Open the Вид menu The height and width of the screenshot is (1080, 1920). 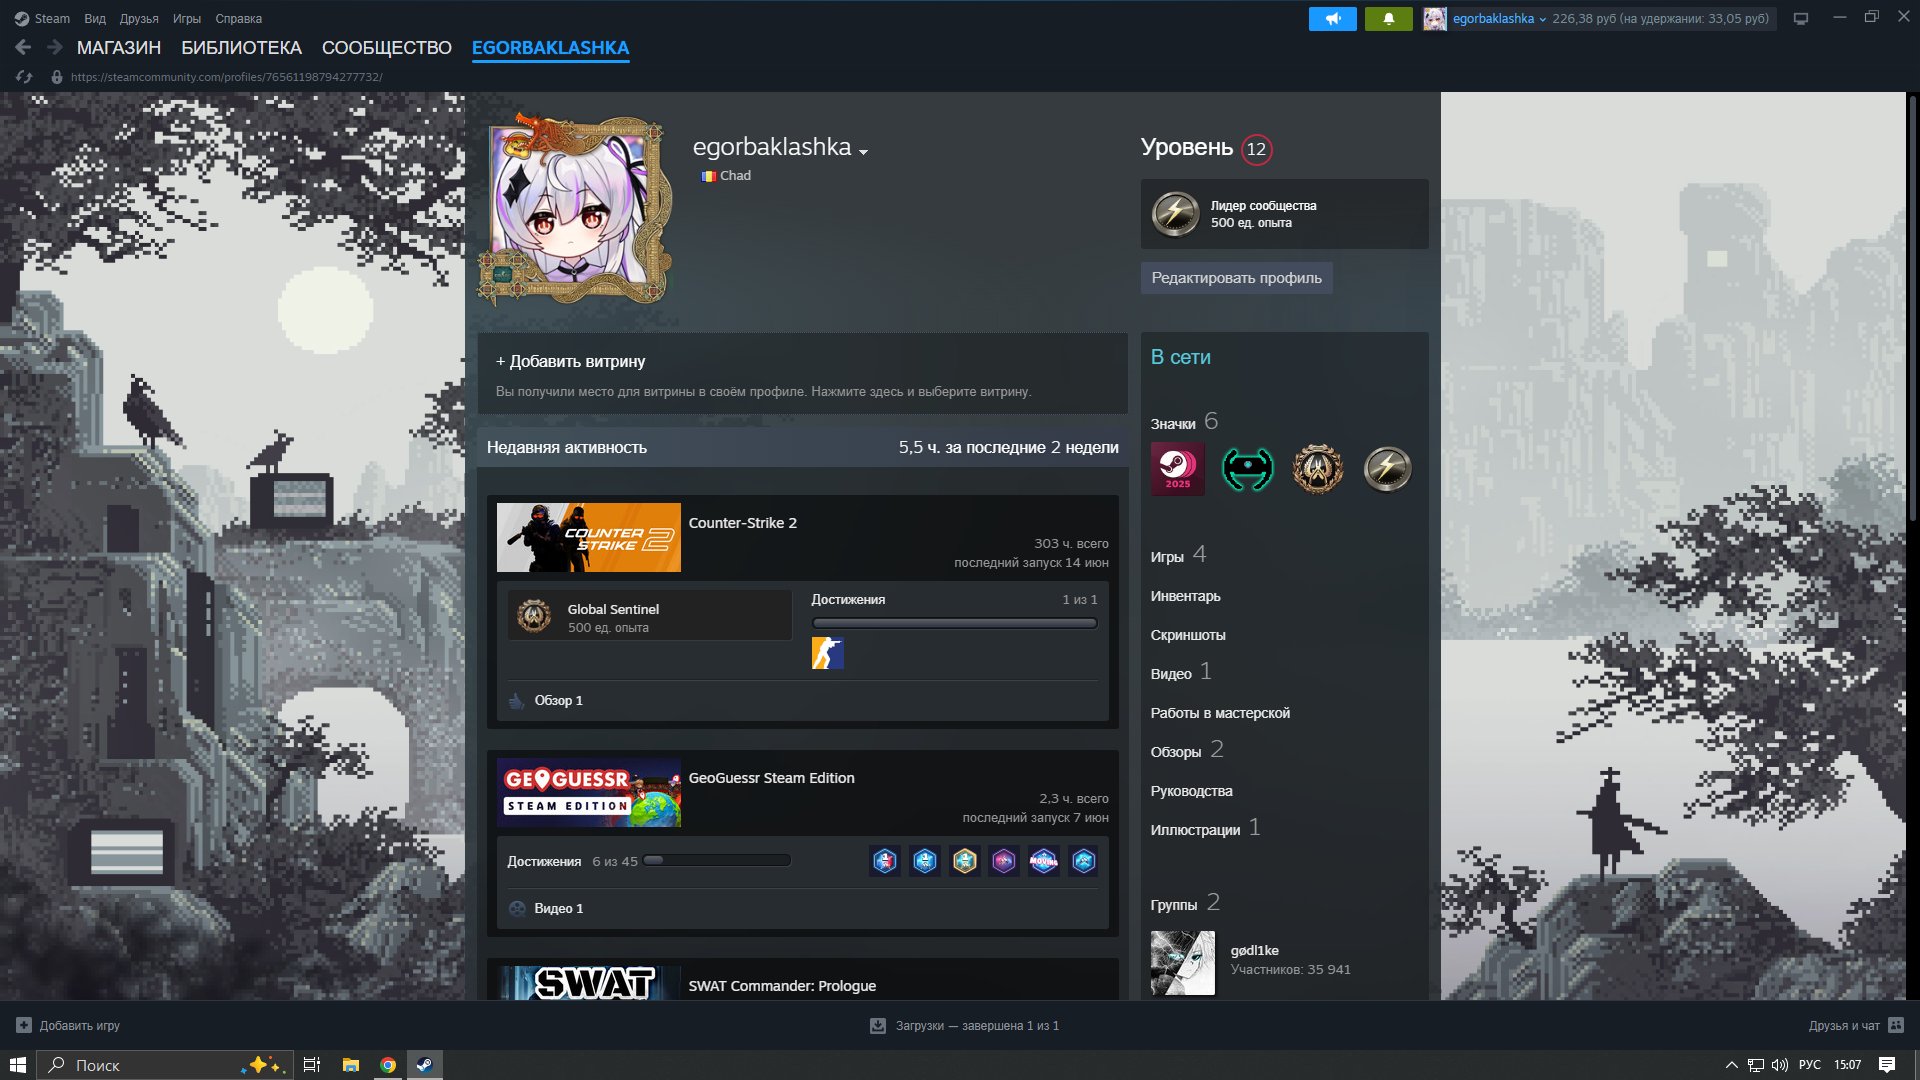(95, 18)
